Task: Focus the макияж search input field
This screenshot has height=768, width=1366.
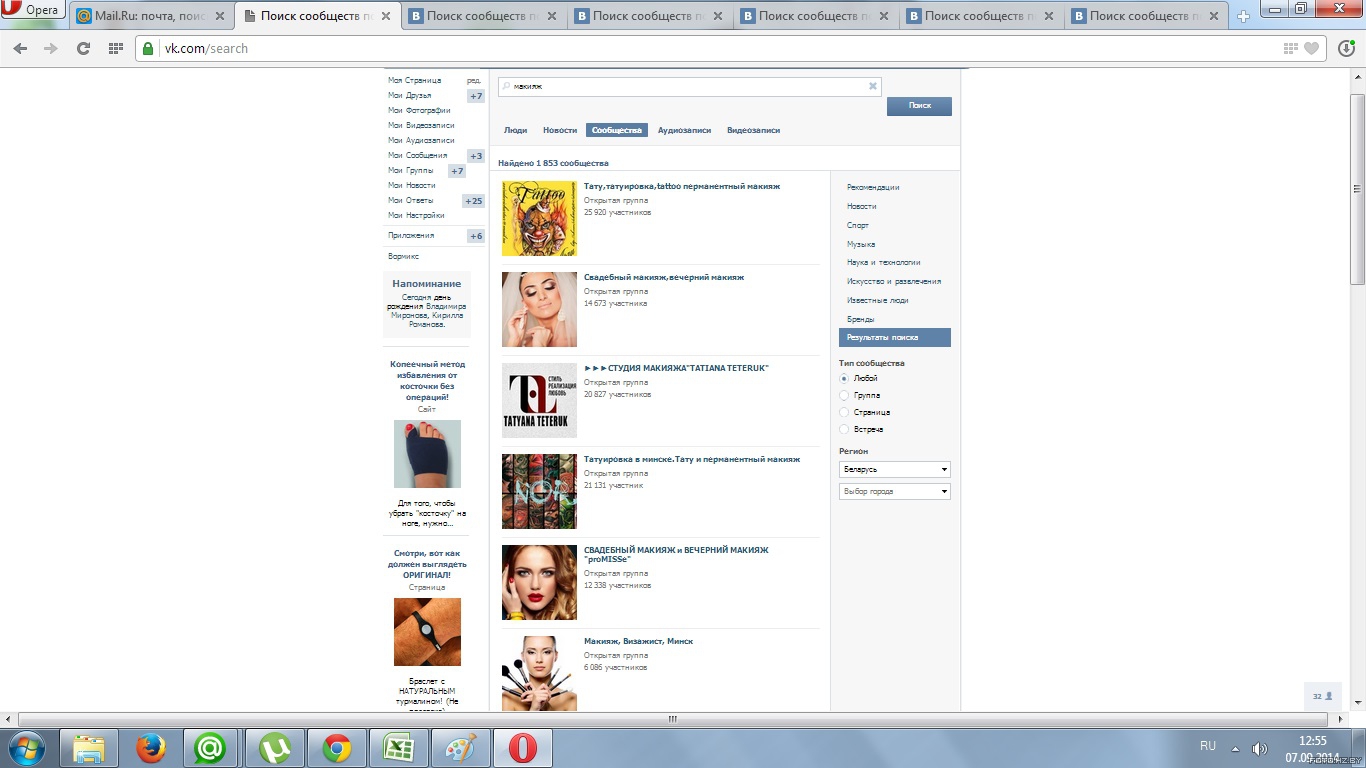Action: 690,86
